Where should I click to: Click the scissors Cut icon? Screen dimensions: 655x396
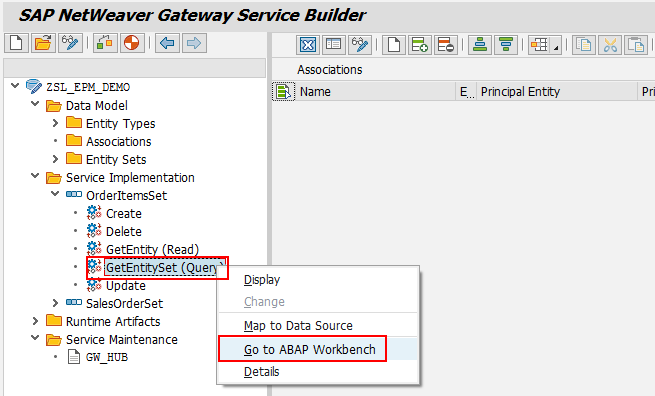pyautogui.click(x=610, y=44)
